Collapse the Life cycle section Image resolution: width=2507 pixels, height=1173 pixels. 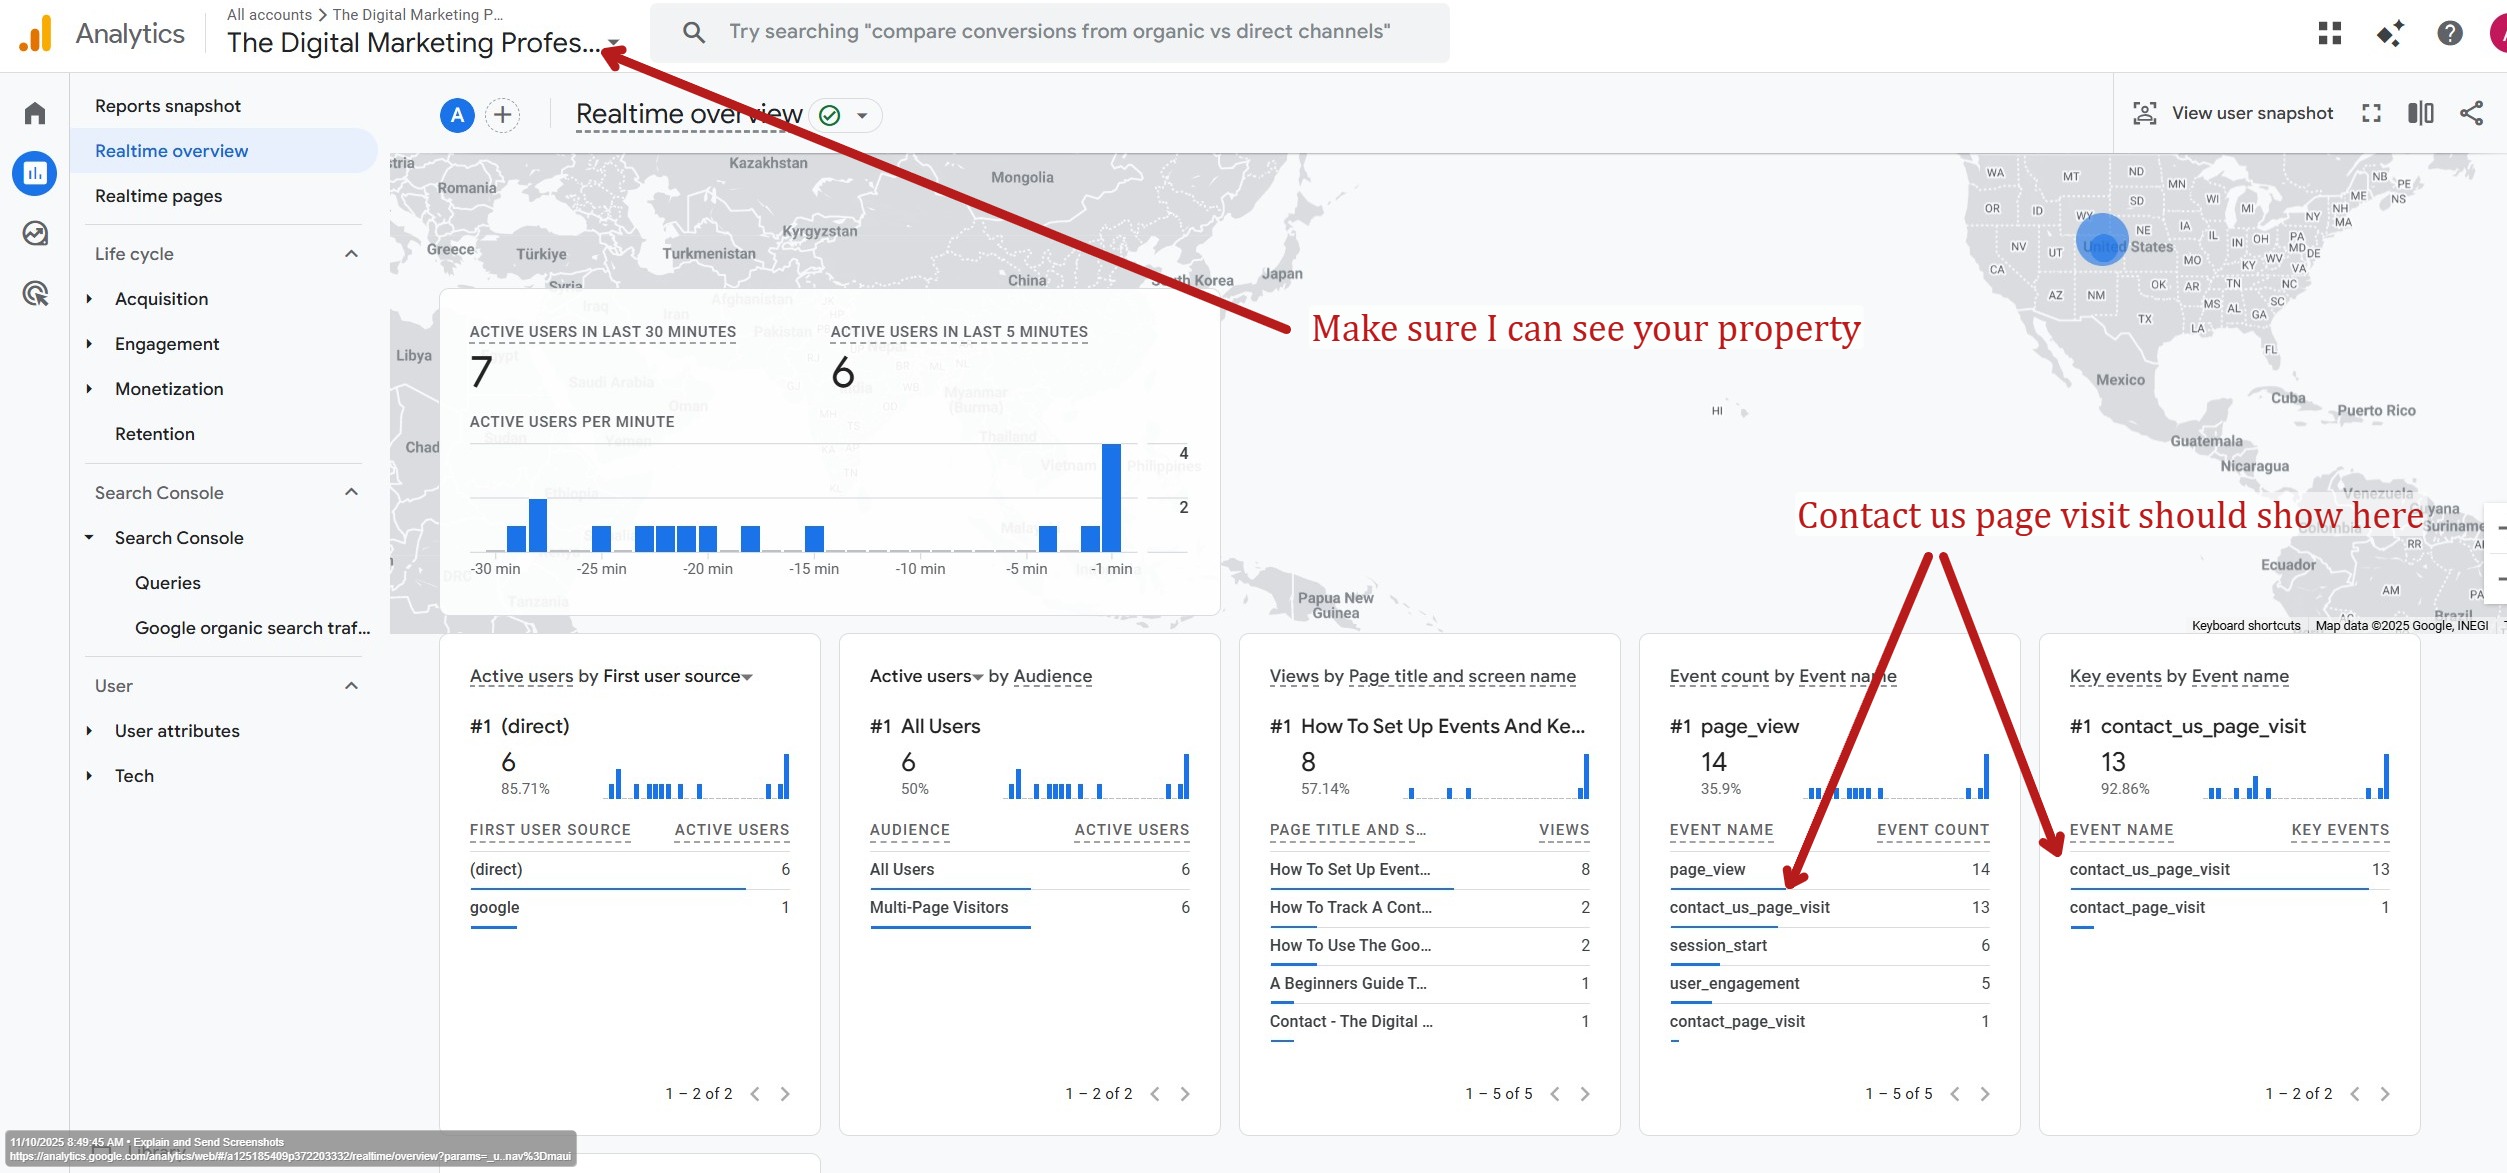(349, 253)
